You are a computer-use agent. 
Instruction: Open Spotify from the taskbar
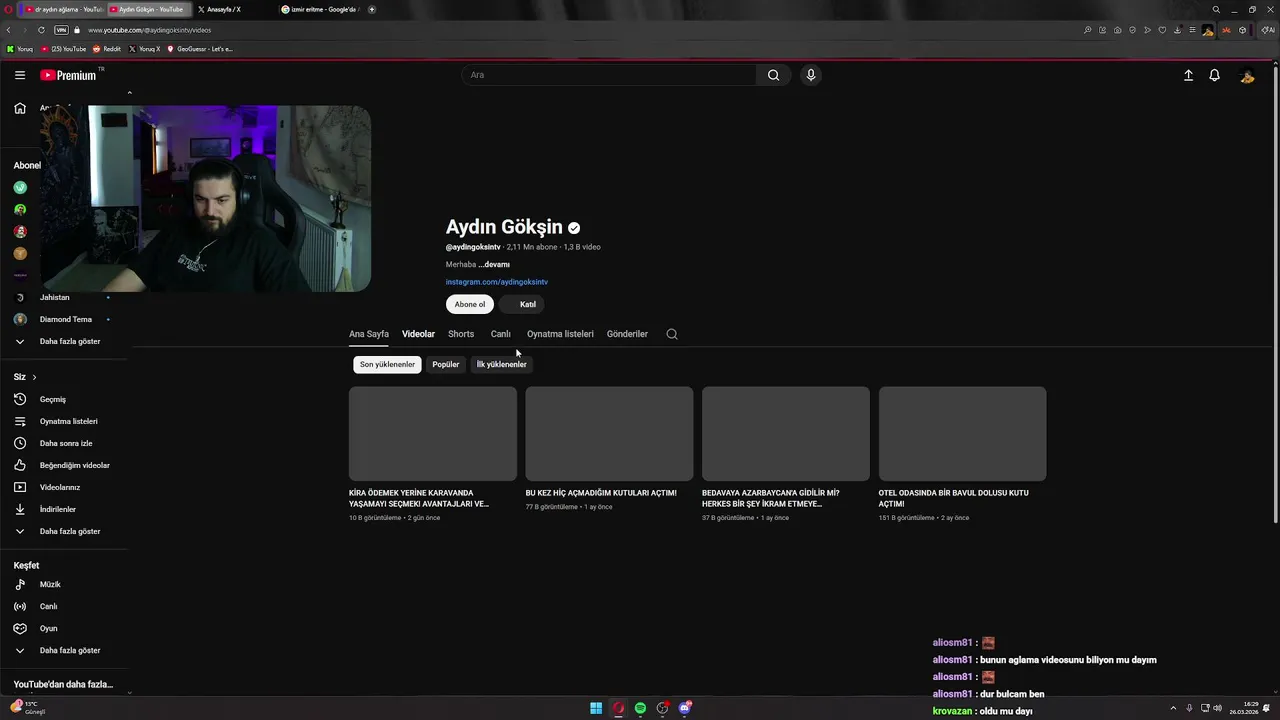640,708
